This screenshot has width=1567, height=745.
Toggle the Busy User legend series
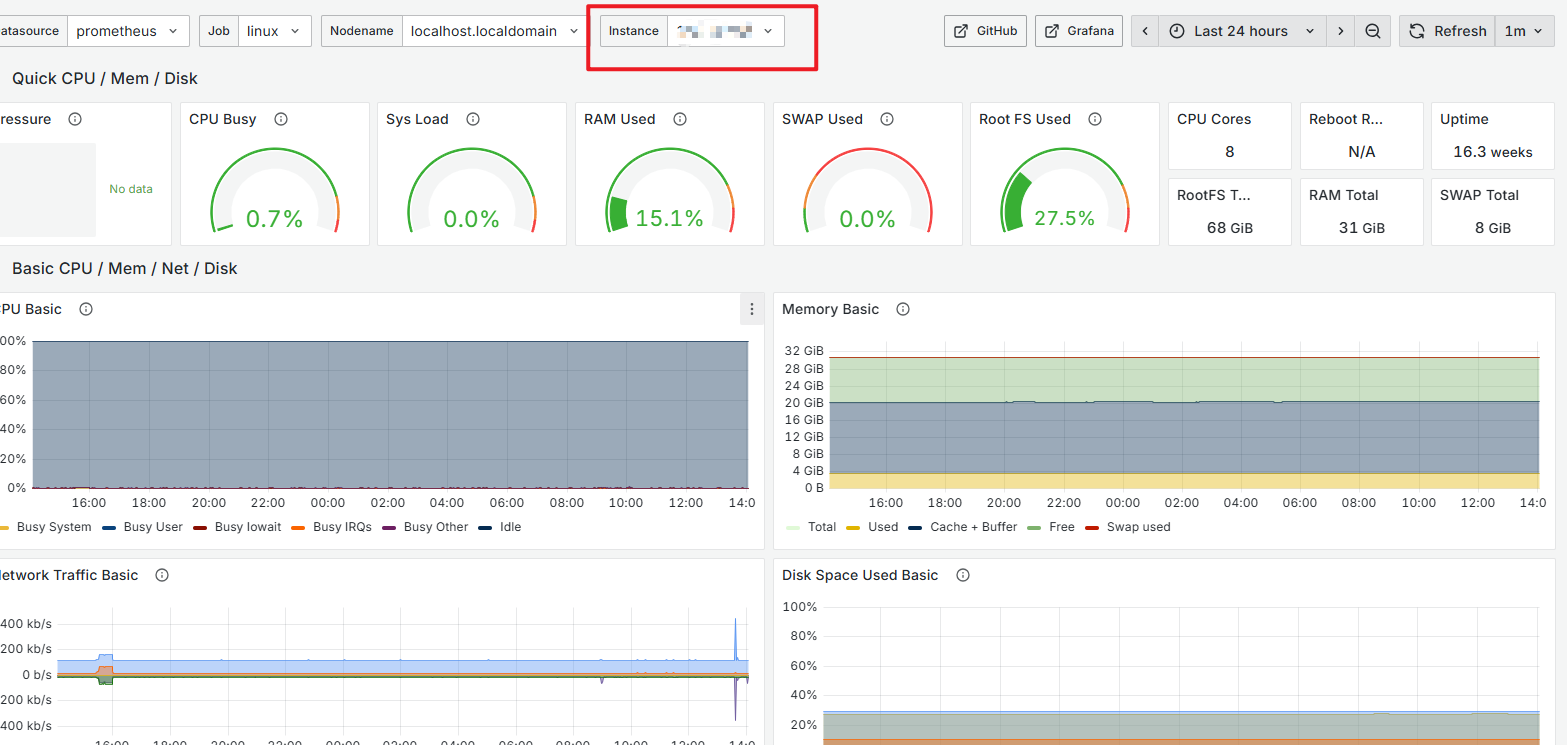[x=152, y=527]
